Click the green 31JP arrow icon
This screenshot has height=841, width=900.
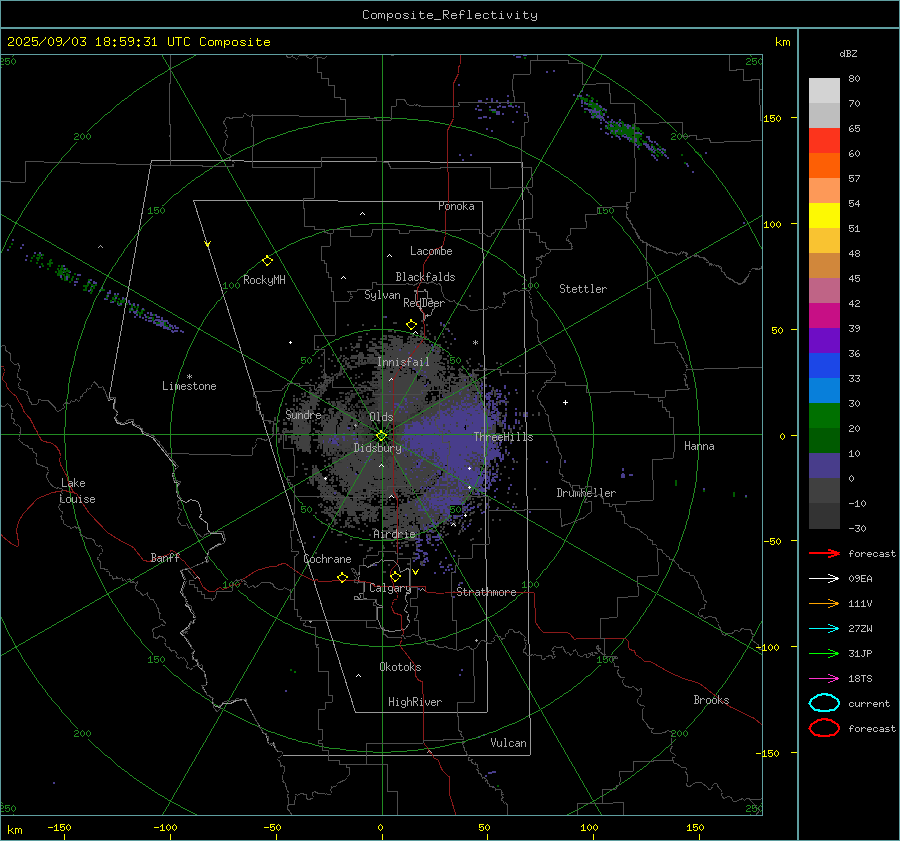click(x=824, y=653)
